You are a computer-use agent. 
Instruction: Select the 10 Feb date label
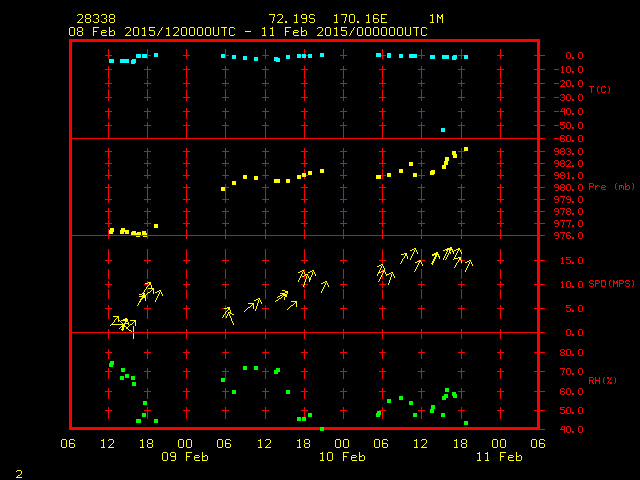(x=342, y=457)
